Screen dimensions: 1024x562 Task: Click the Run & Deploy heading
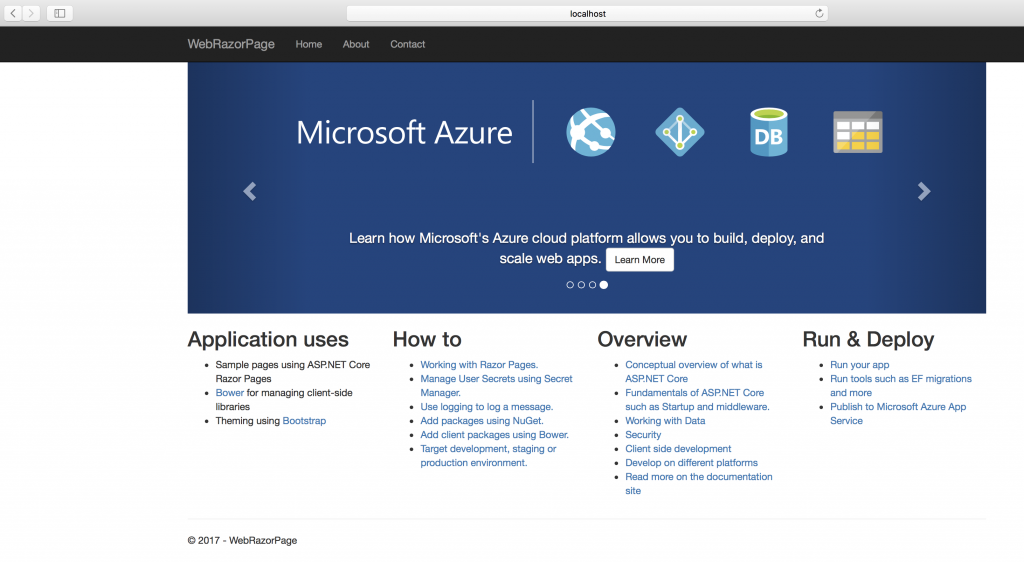(x=868, y=339)
